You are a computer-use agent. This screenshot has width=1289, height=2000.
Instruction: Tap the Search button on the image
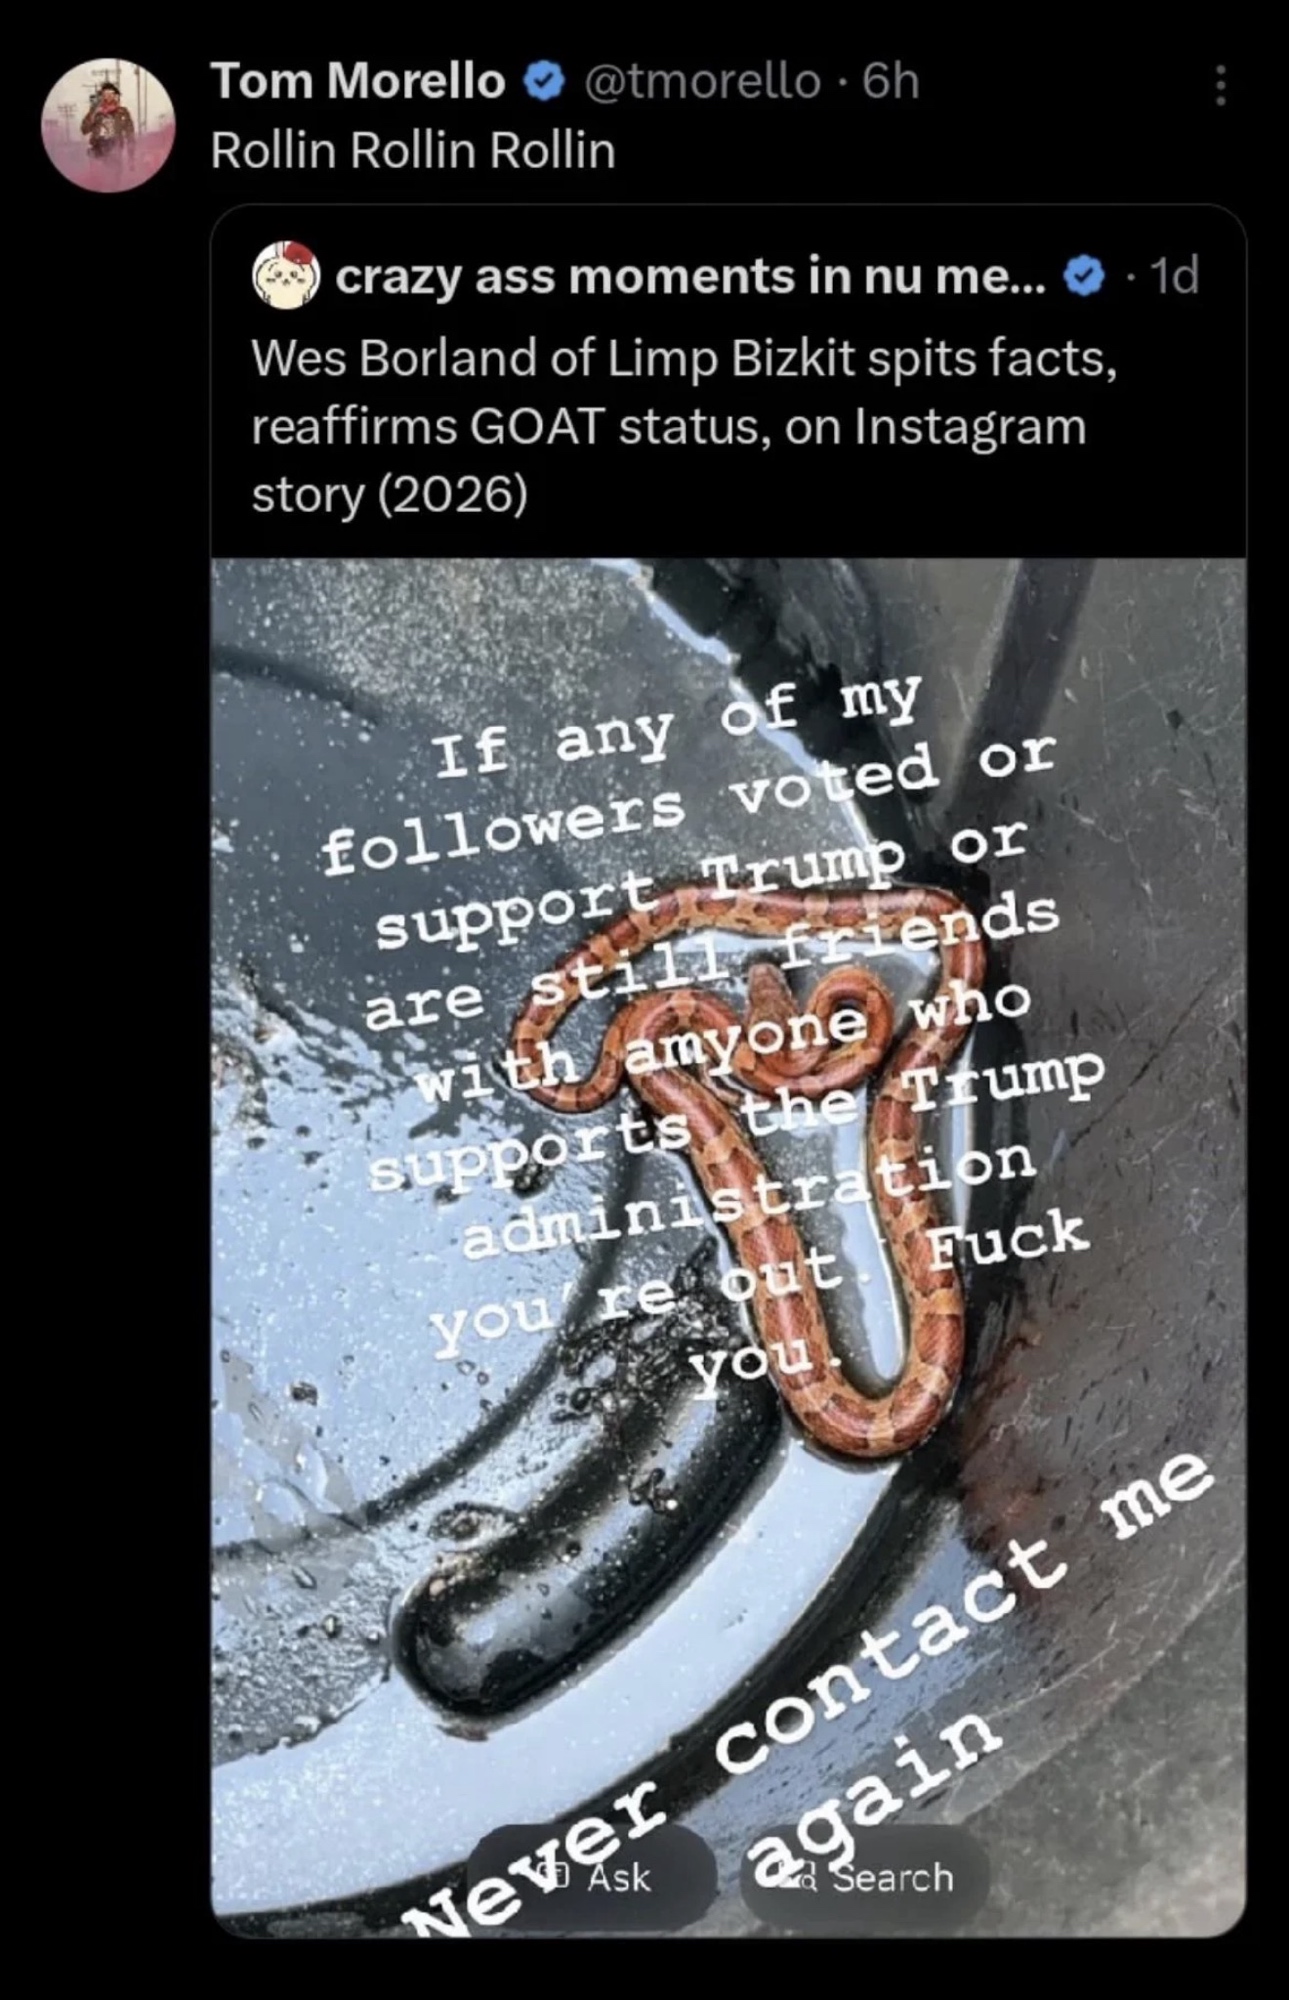pyautogui.click(x=865, y=1877)
